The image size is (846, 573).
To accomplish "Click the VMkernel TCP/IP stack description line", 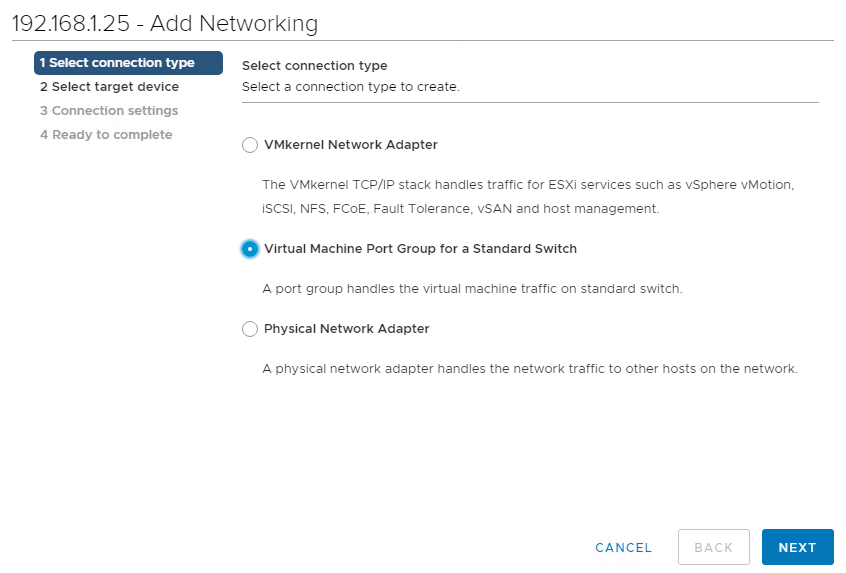I will pyautogui.click(x=528, y=185).
